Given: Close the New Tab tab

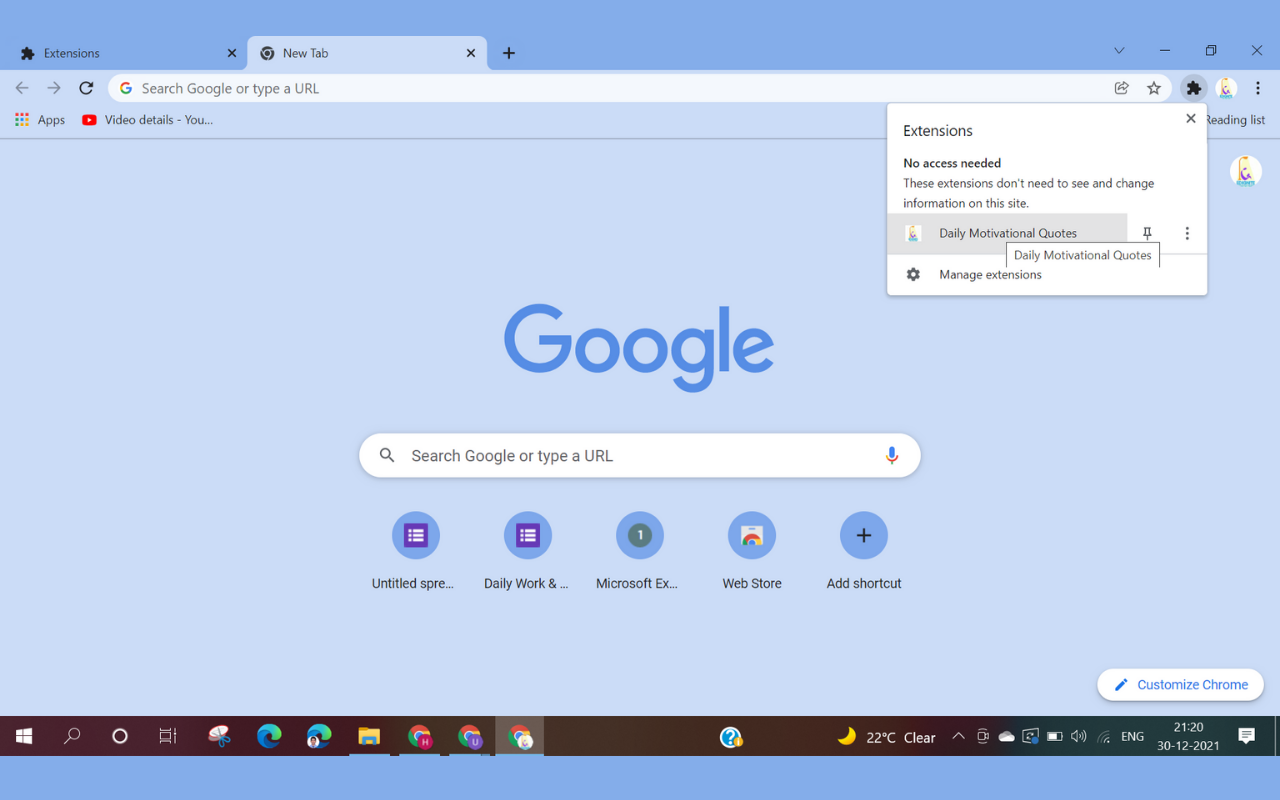Looking at the screenshot, I should pos(471,53).
